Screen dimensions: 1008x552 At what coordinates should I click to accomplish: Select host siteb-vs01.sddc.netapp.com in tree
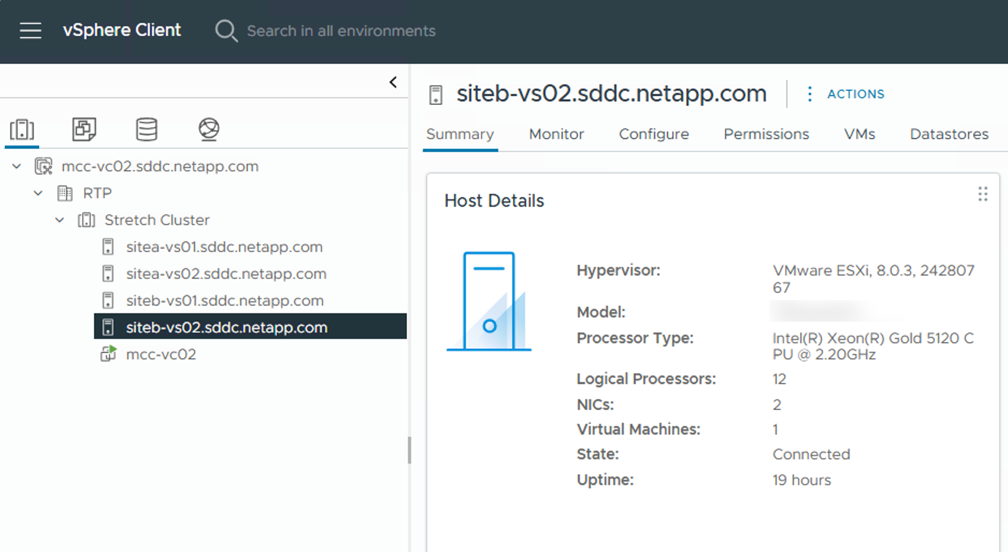(x=224, y=301)
